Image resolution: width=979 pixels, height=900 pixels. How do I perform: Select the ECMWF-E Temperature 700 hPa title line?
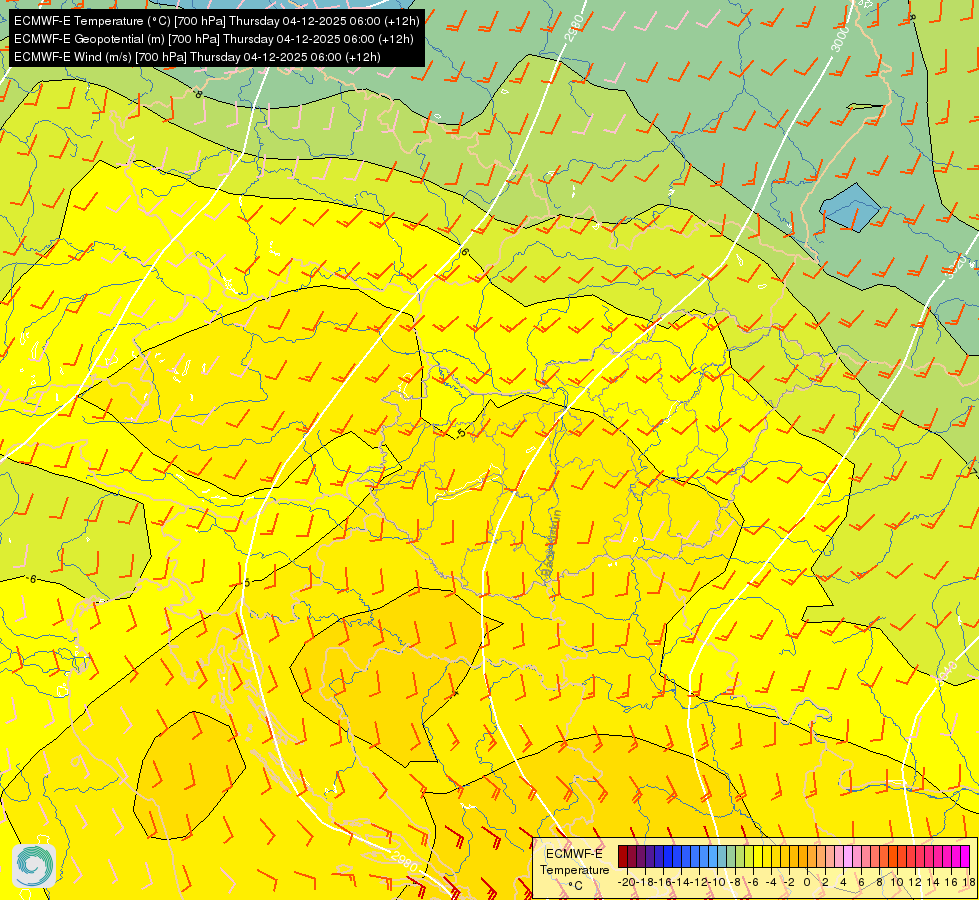[216, 21]
